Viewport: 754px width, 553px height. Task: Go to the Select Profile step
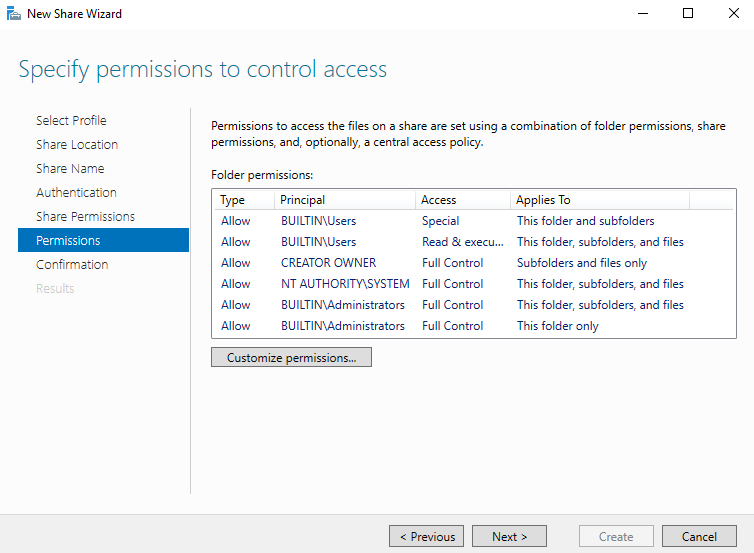[x=71, y=120]
